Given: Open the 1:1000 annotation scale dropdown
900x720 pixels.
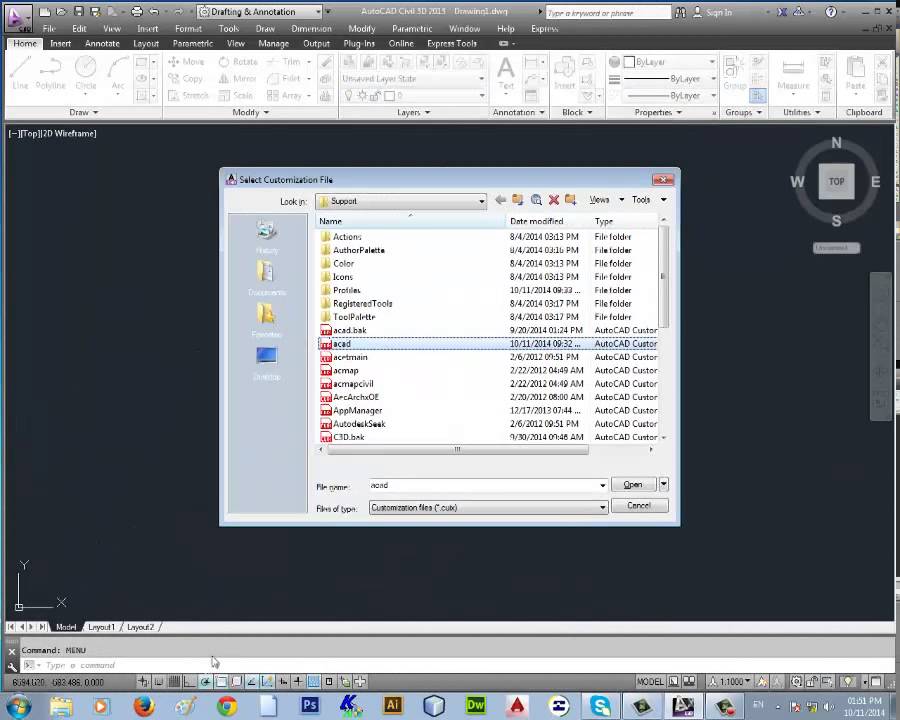Looking at the screenshot, I should tap(730, 682).
